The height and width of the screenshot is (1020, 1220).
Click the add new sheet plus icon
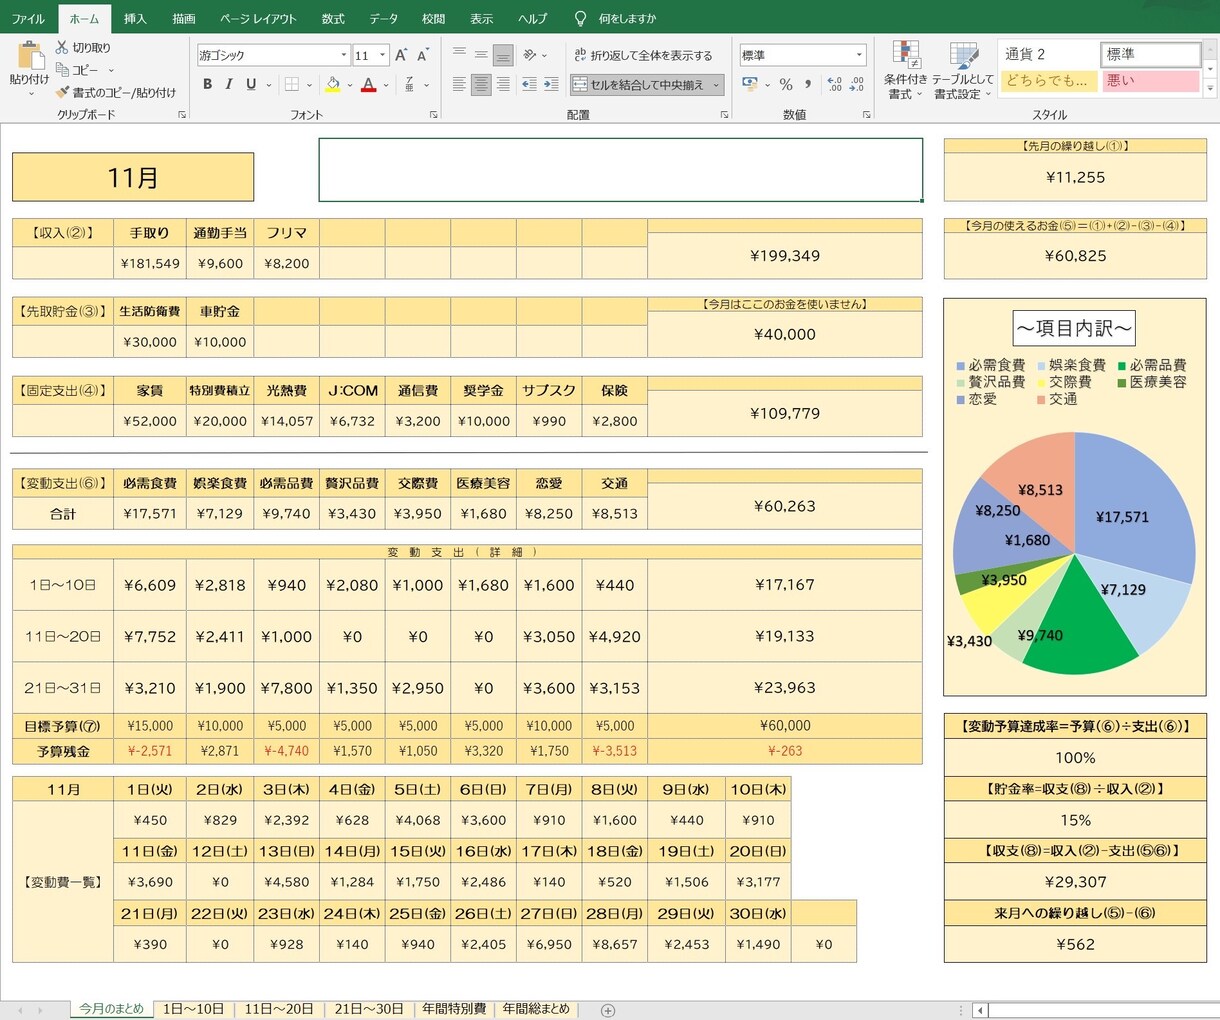(607, 1010)
